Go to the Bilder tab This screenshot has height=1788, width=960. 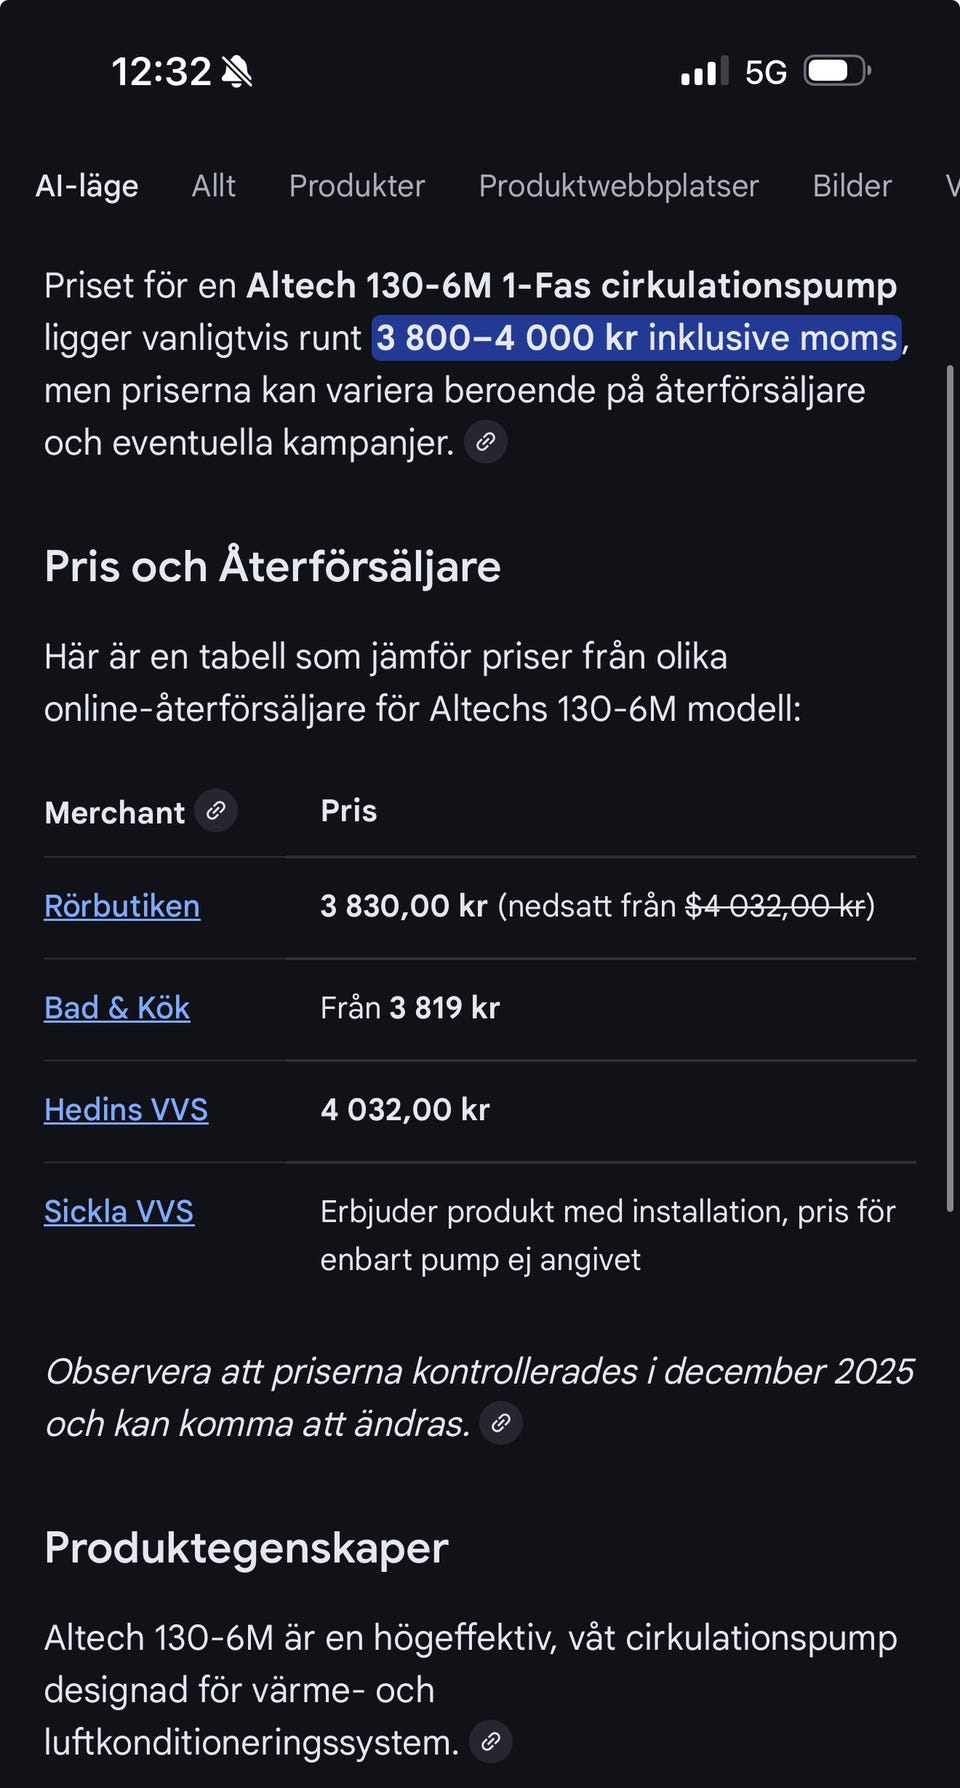[852, 186]
